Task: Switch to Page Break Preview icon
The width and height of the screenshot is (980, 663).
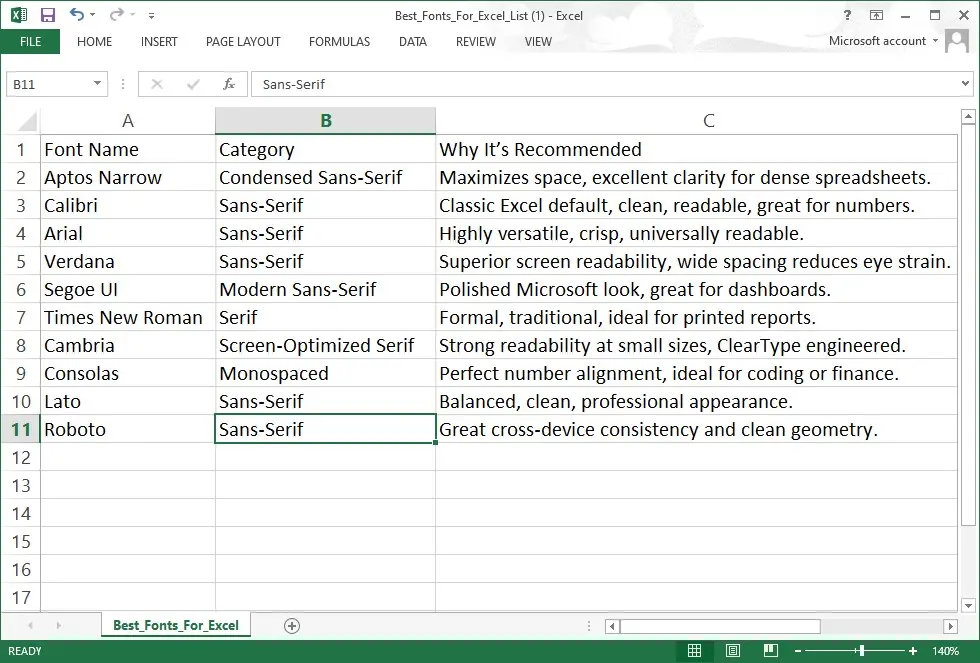Action: click(771, 651)
